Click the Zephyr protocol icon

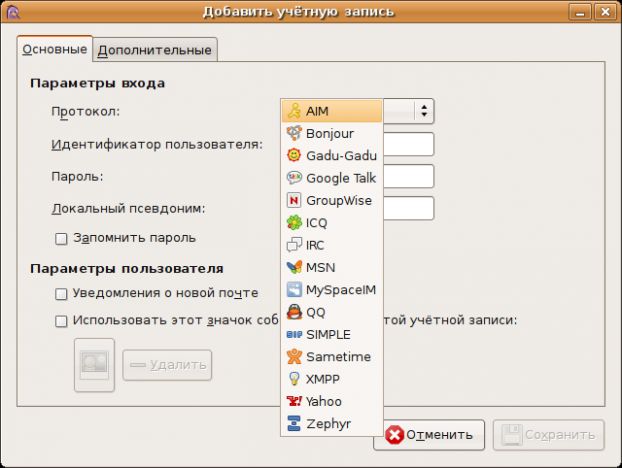click(x=294, y=423)
